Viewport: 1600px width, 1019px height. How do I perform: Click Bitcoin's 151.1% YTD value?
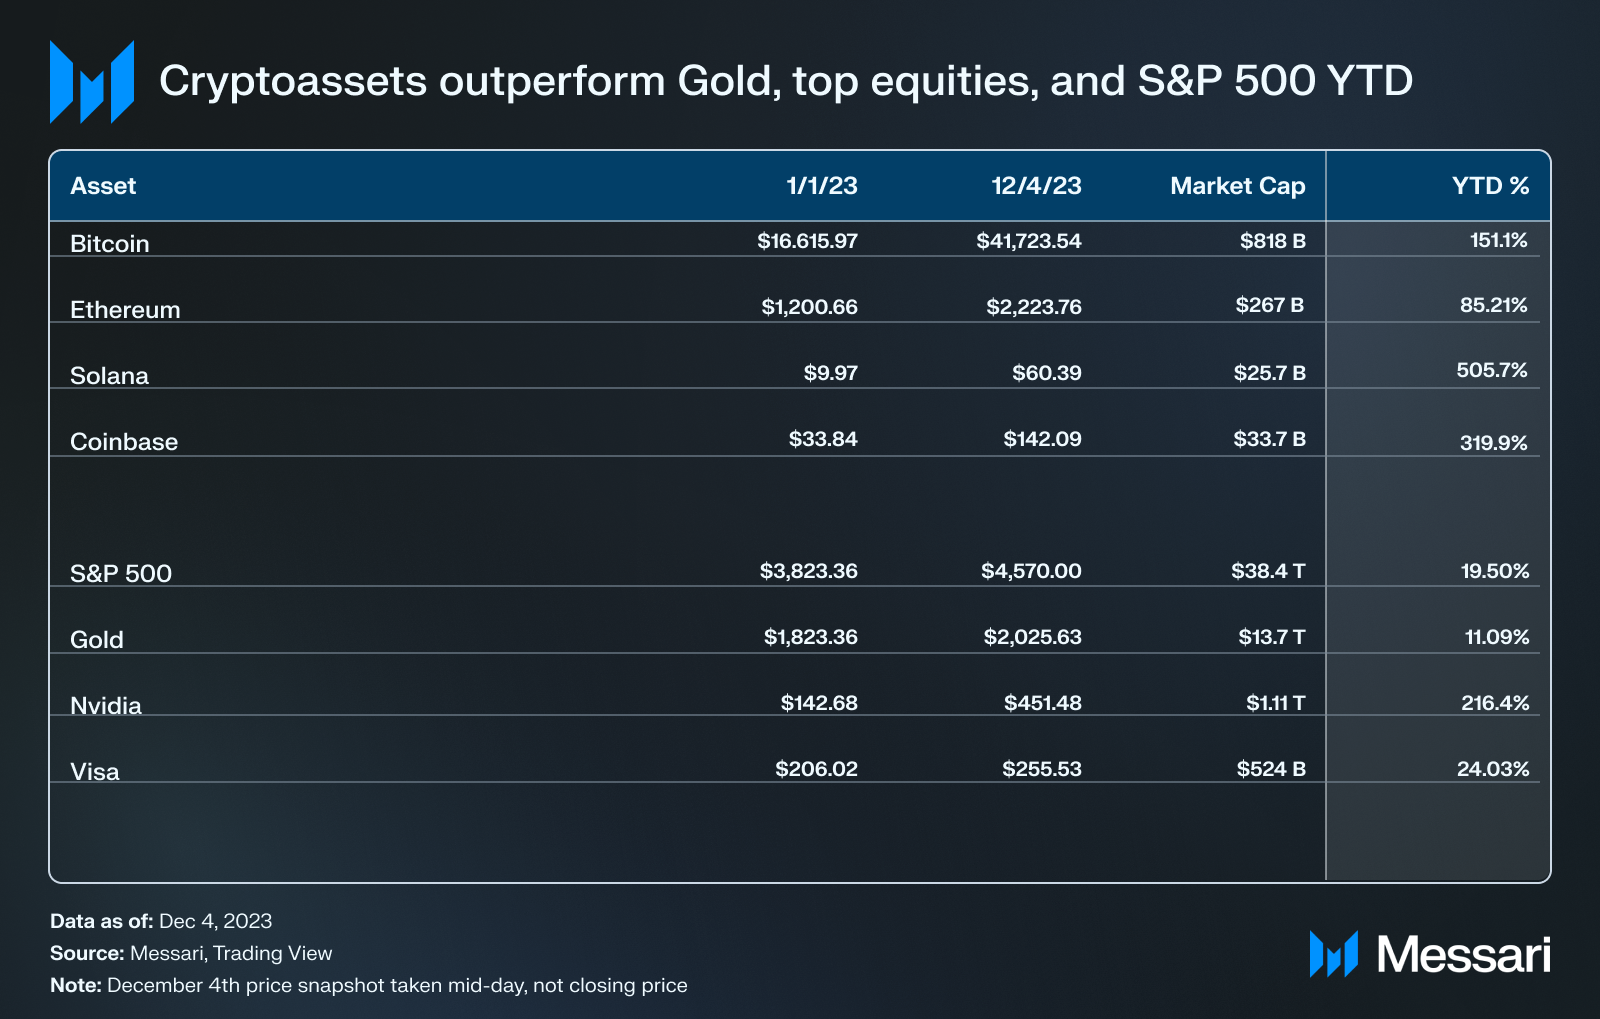tap(1498, 240)
